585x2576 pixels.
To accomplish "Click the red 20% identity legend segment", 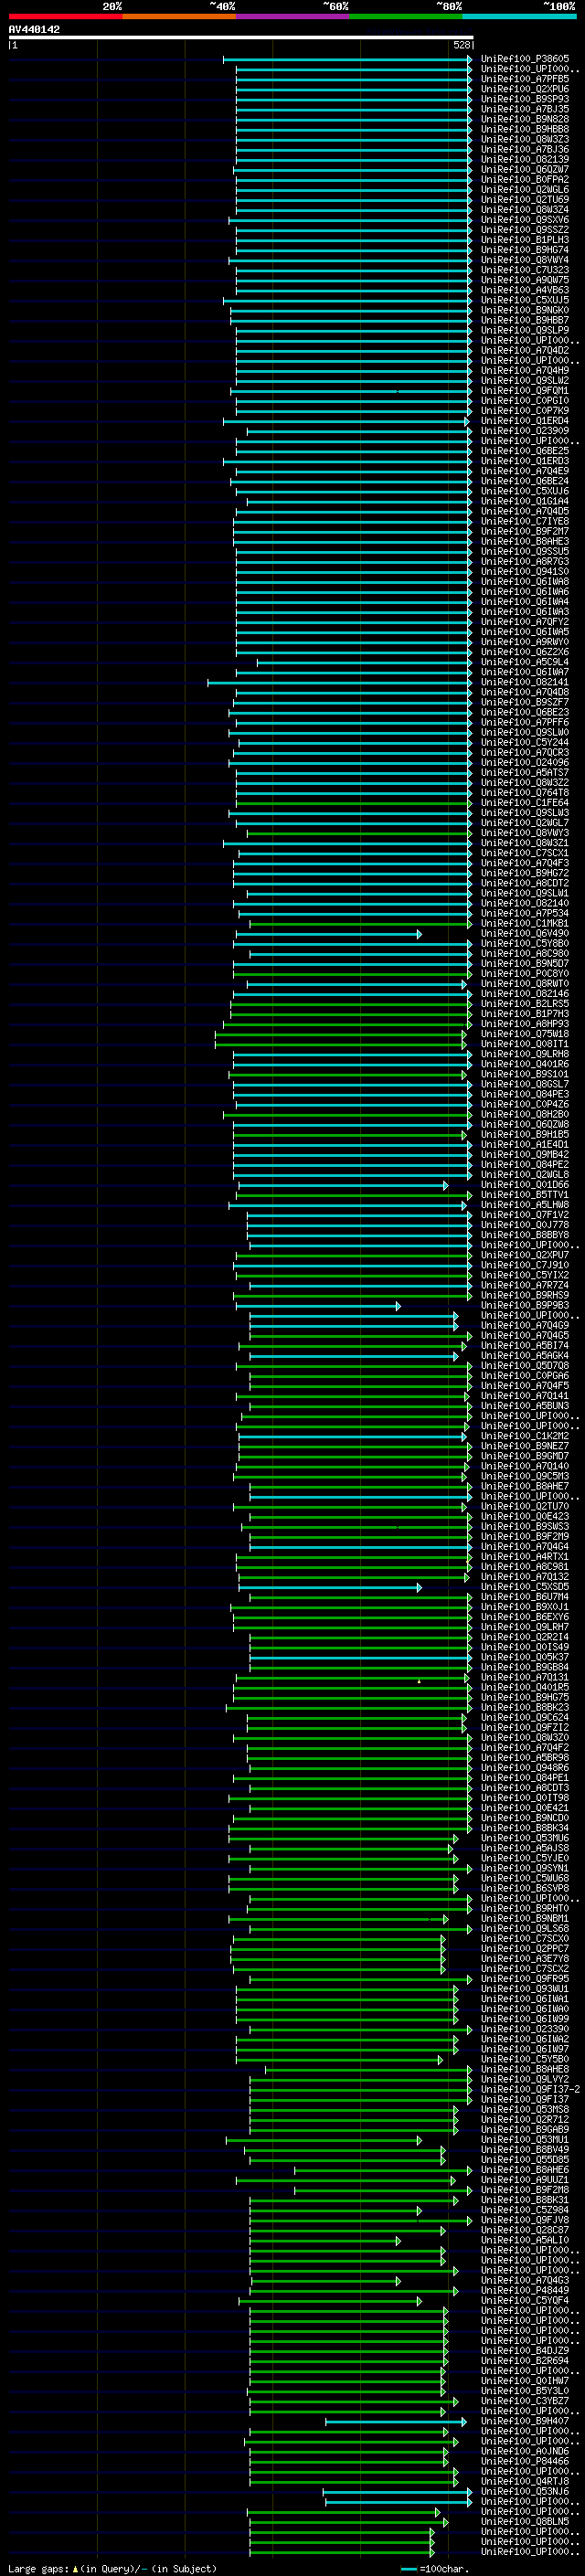I will [x=66, y=16].
